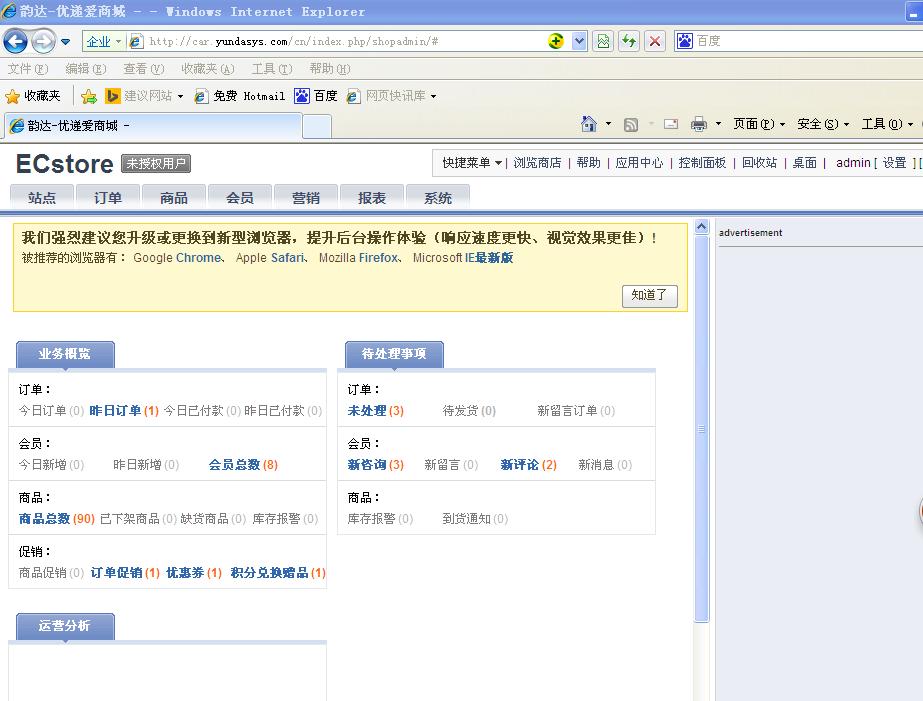The width and height of the screenshot is (923, 701).
Task: Open the 查看(V) menu
Action: (x=144, y=69)
